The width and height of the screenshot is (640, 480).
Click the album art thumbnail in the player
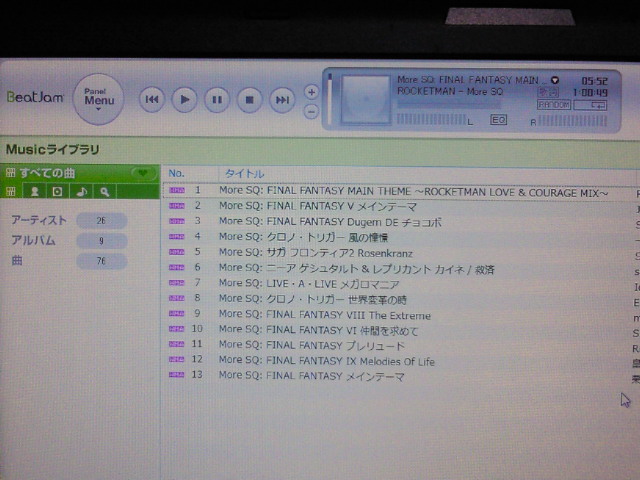pyautogui.click(x=365, y=100)
